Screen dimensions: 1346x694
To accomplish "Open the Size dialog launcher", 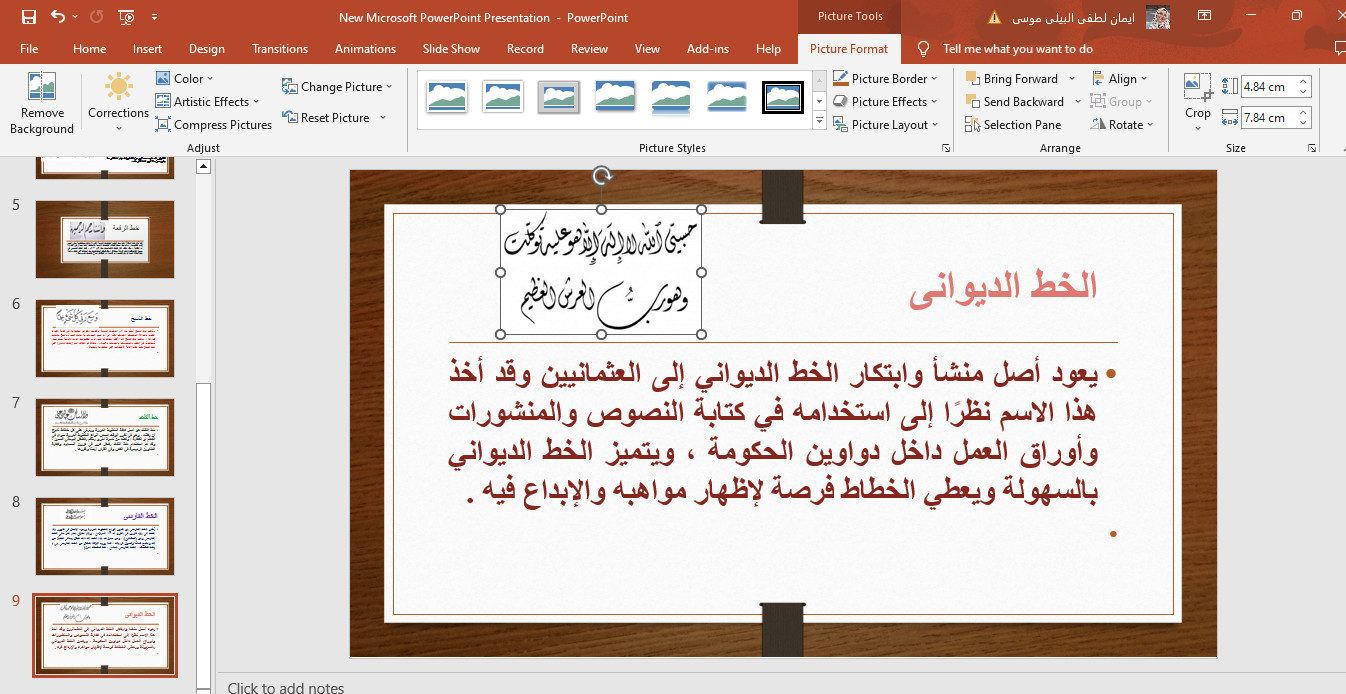I will (1312, 148).
